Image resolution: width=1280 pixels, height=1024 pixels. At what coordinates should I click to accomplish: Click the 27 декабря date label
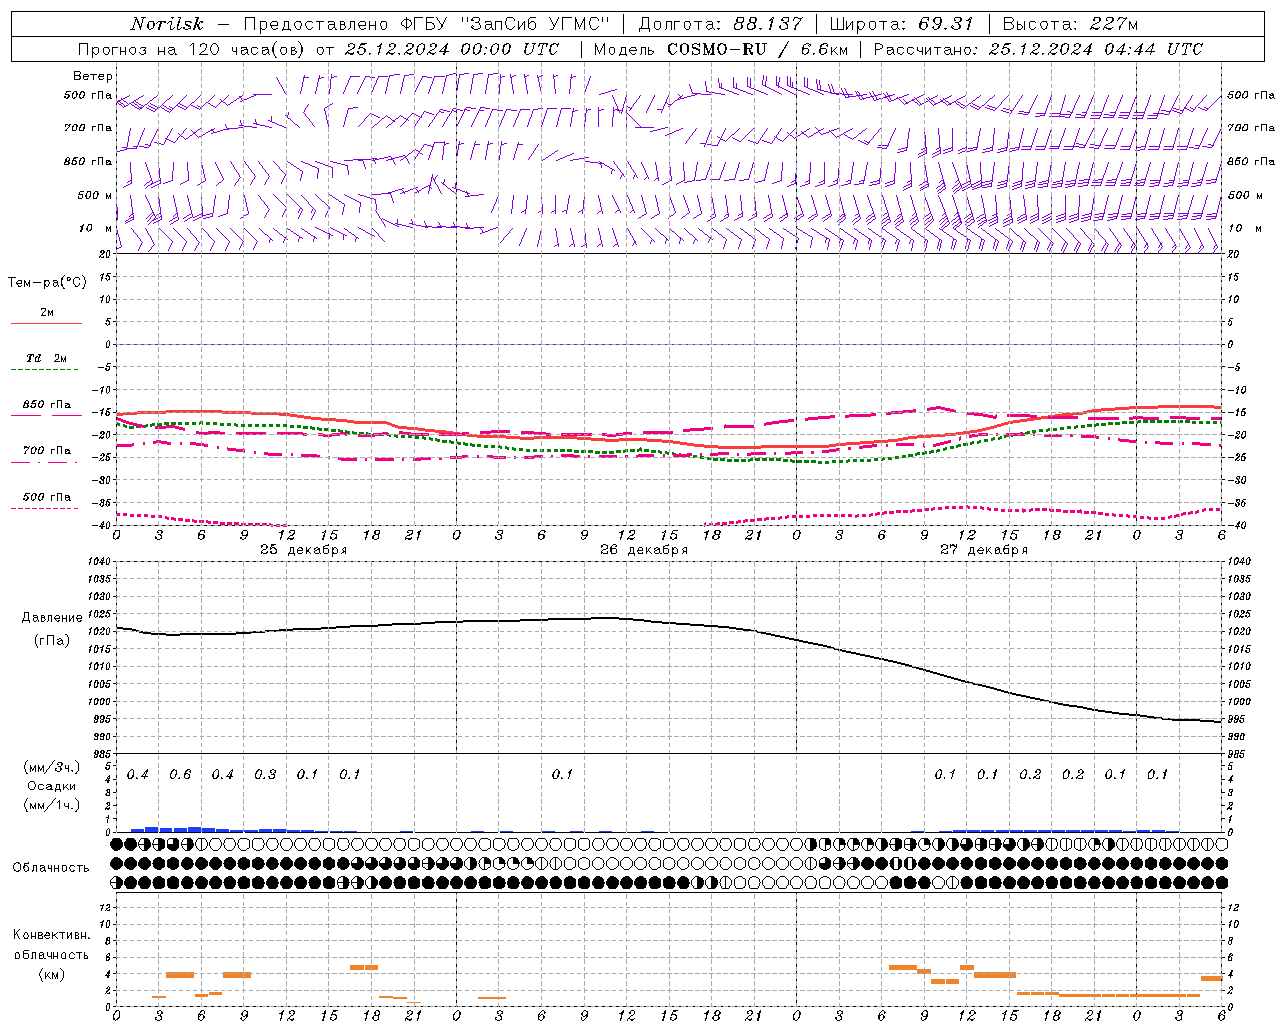(983, 550)
